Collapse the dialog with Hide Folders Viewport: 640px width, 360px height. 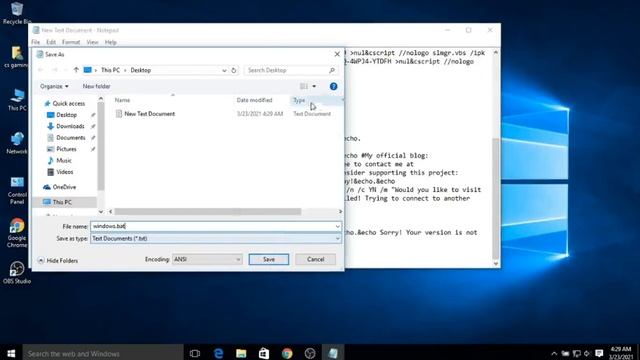(x=58, y=260)
